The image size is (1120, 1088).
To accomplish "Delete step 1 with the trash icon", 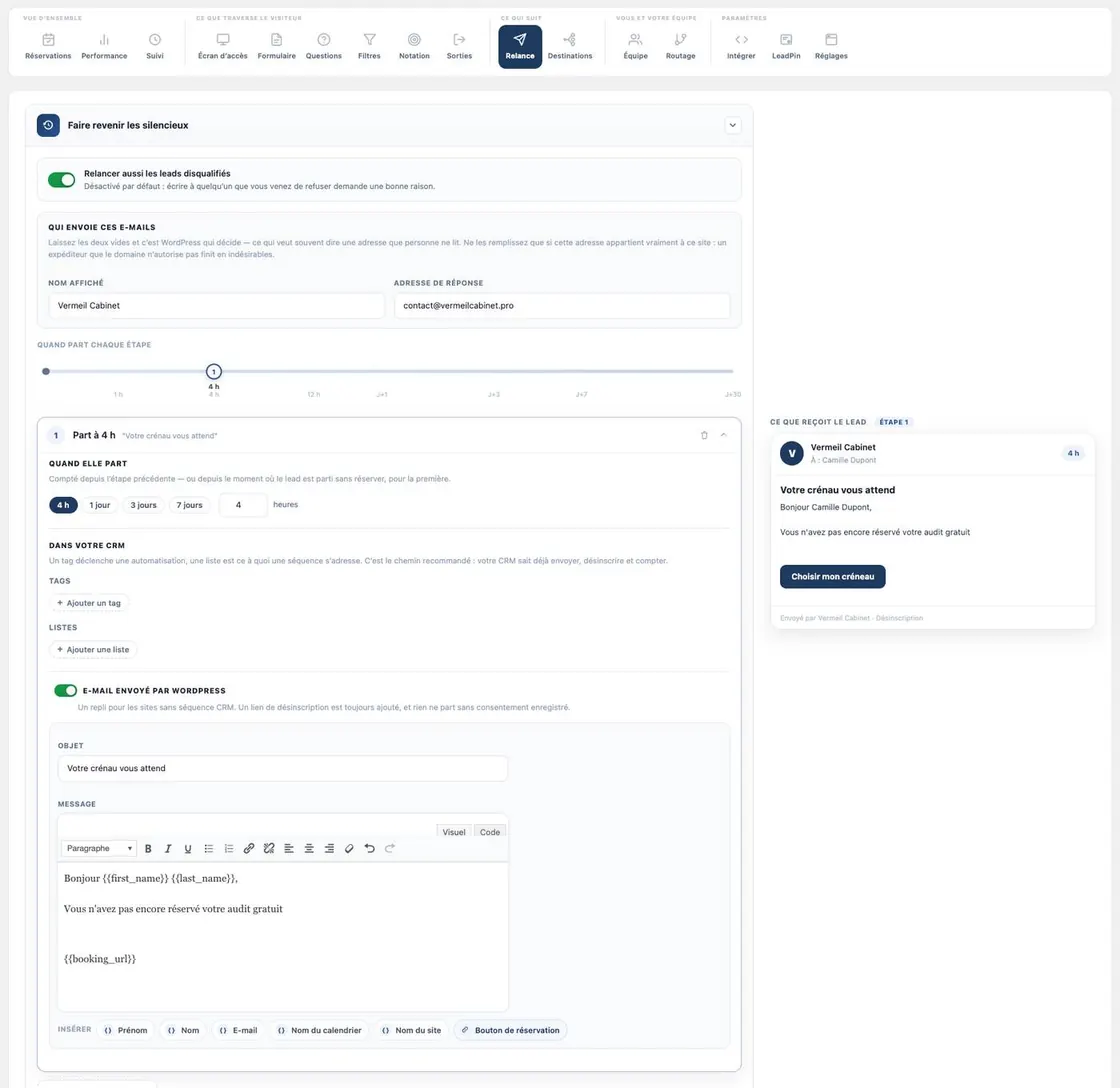I will point(704,435).
